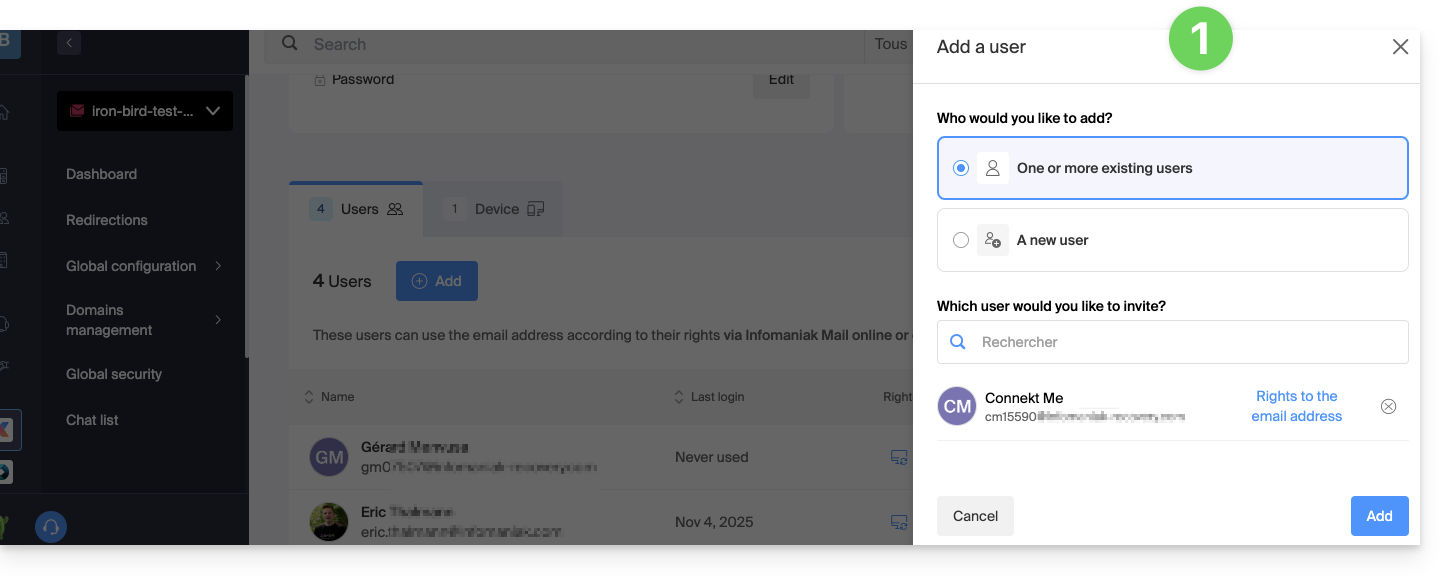Viewport: 1450px width, 575px height.
Task: Open Rights to the email address link
Action: 1296,406
